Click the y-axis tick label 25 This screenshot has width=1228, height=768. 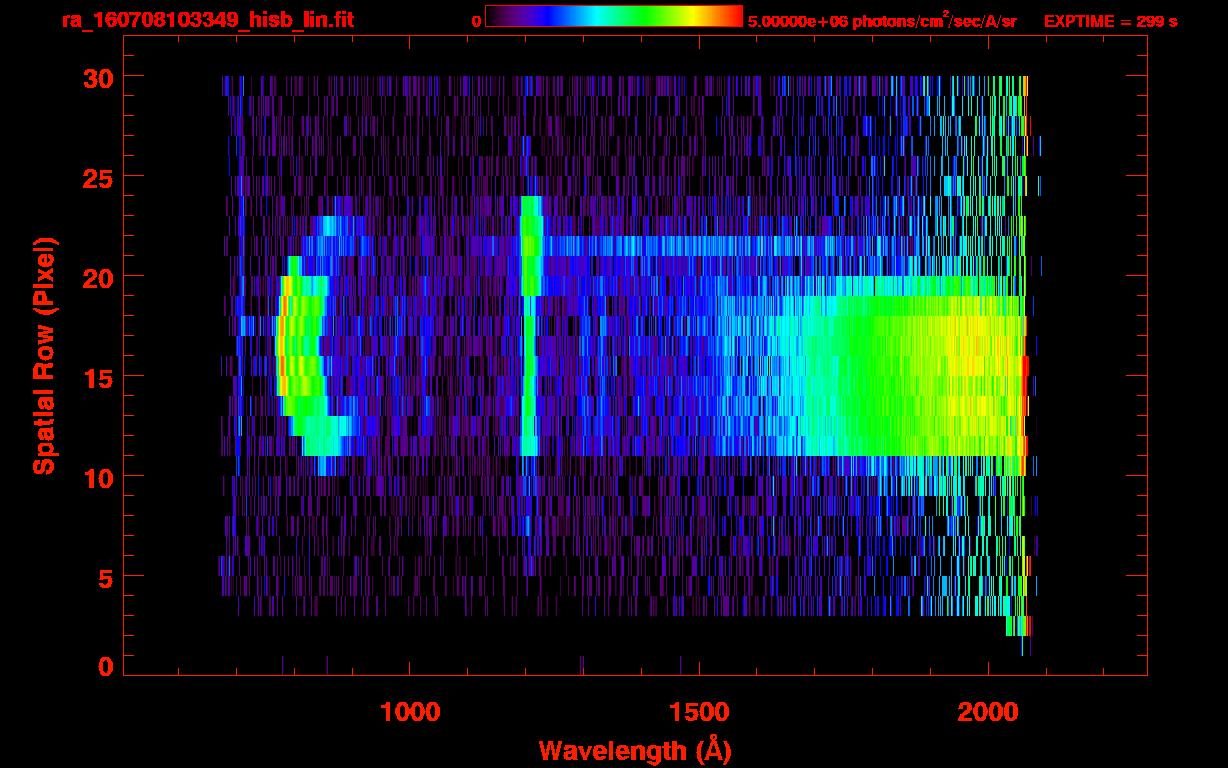[98, 177]
